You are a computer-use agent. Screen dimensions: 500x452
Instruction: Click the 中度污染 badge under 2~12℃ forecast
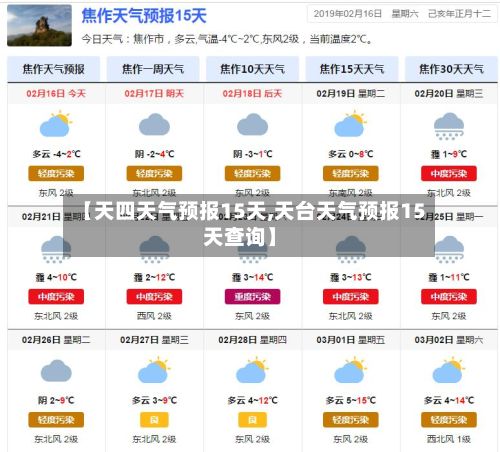154,297
